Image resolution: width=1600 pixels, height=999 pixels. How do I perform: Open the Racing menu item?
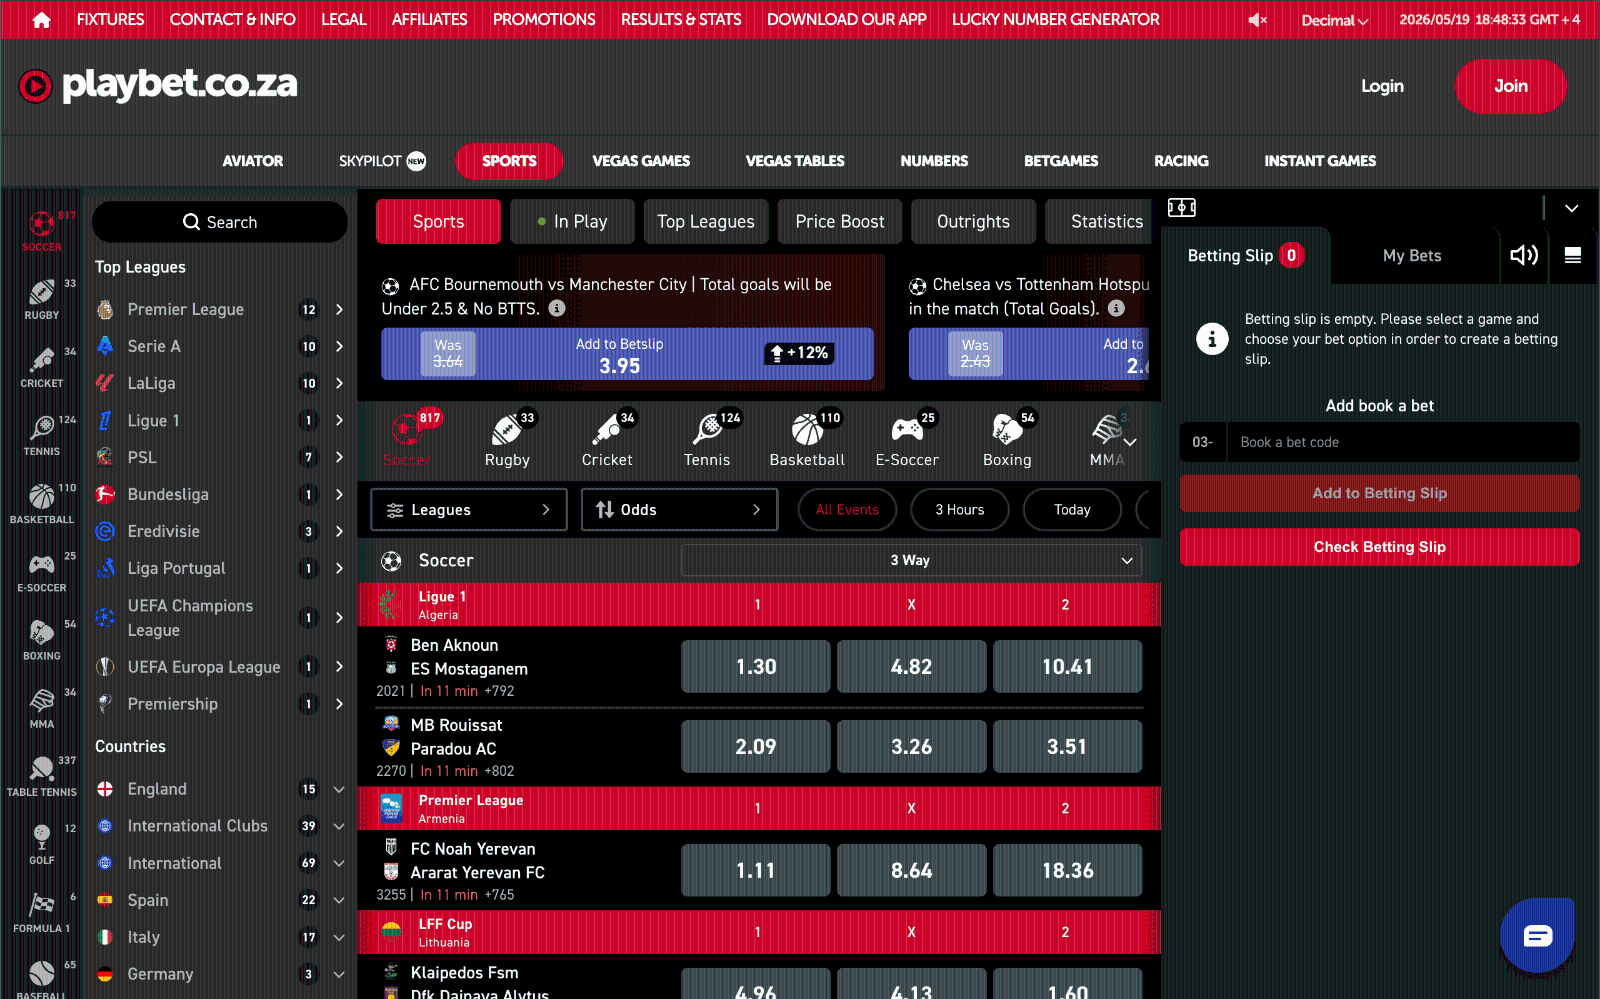(1181, 161)
